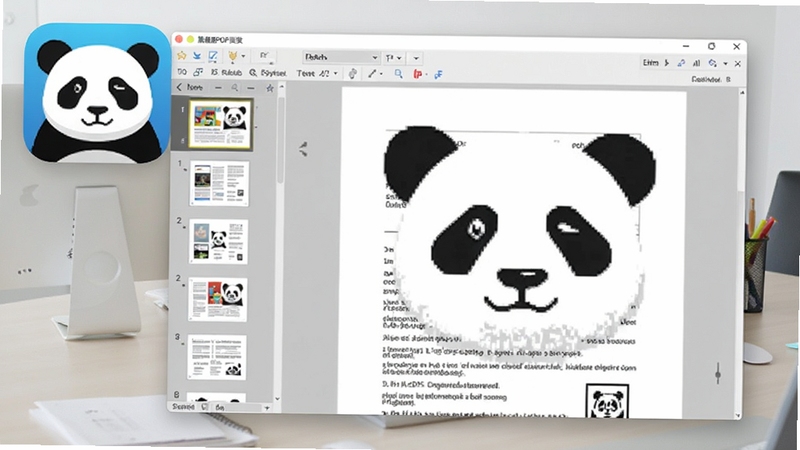The width and height of the screenshot is (800, 450).
Task: Click the small icon in the bottom status bar
Action: pyautogui.click(x=204, y=407)
